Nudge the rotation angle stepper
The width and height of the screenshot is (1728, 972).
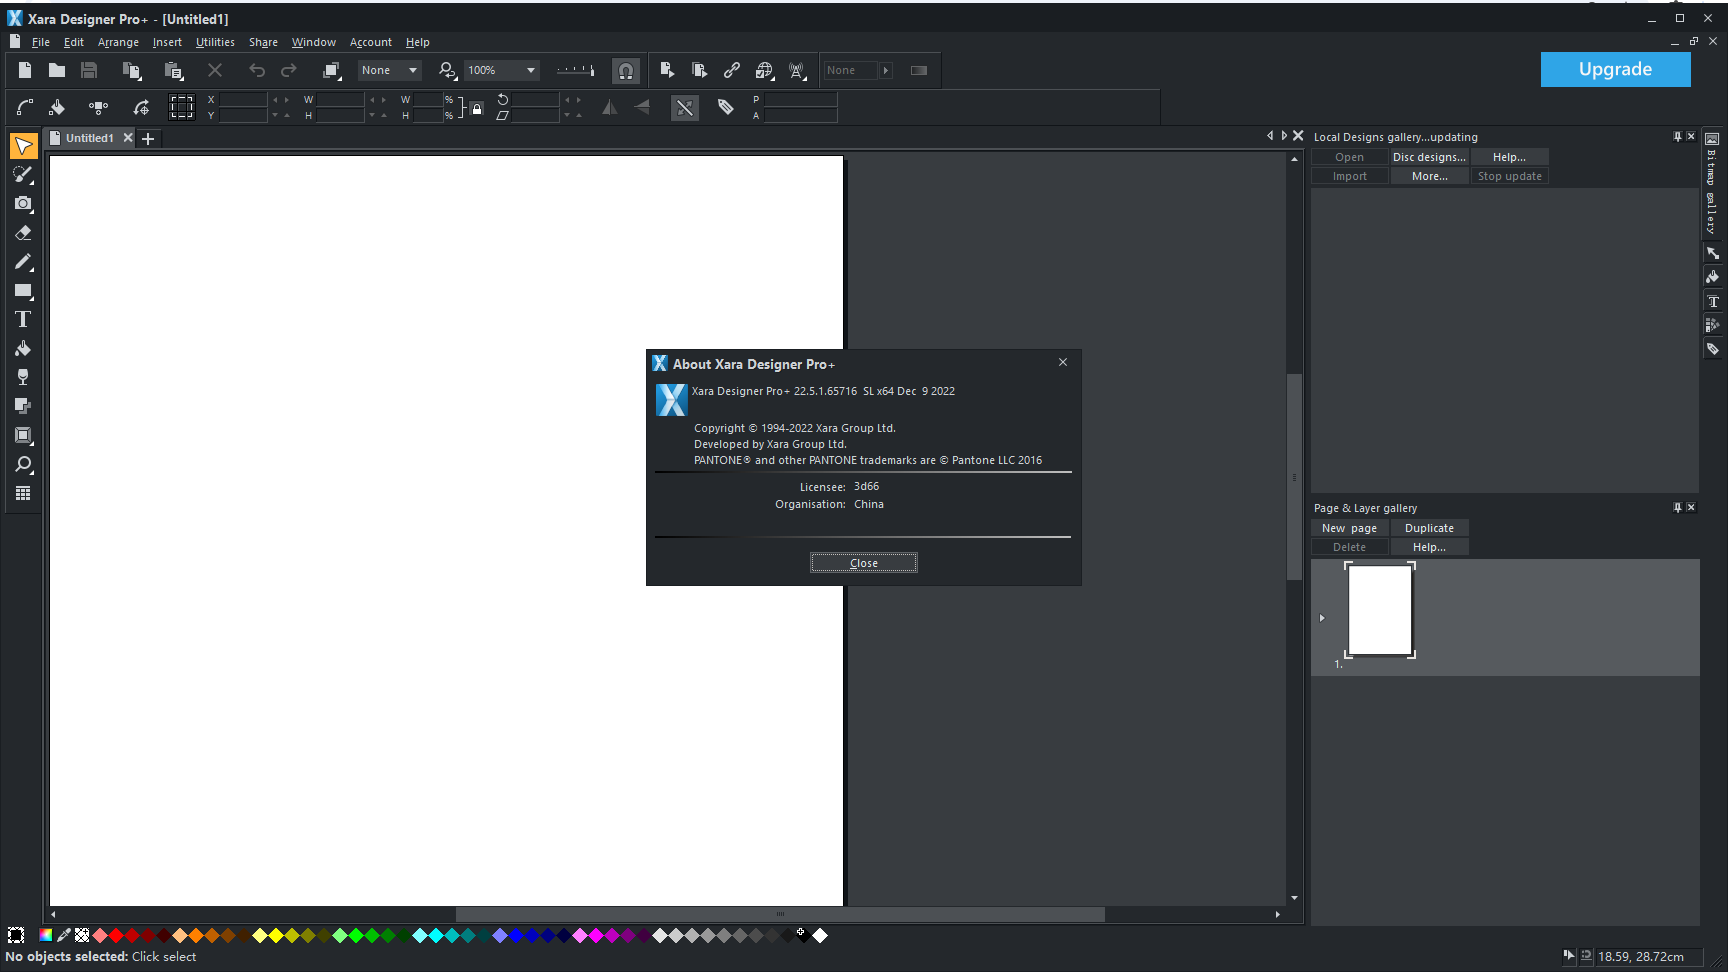572,100
